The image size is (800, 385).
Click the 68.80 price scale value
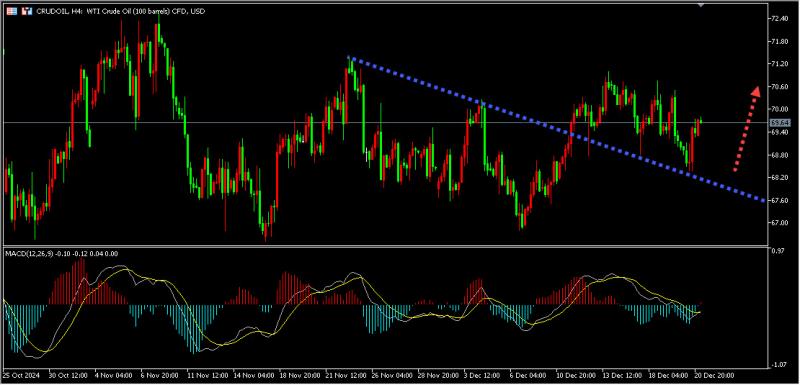[781, 155]
